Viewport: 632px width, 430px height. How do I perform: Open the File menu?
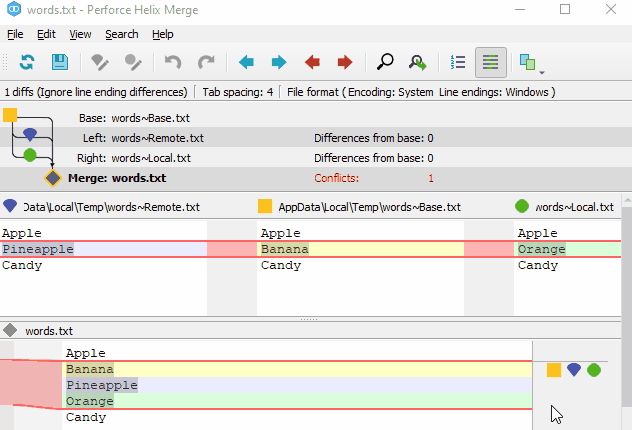click(15, 35)
